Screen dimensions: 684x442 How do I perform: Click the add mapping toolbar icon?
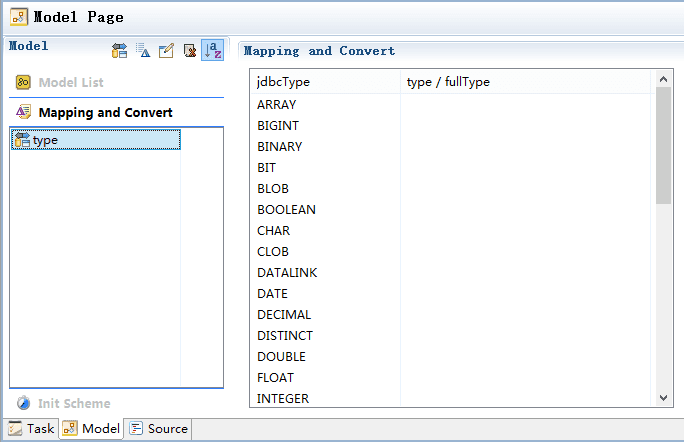pyautogui.click(x=120, y=51)
